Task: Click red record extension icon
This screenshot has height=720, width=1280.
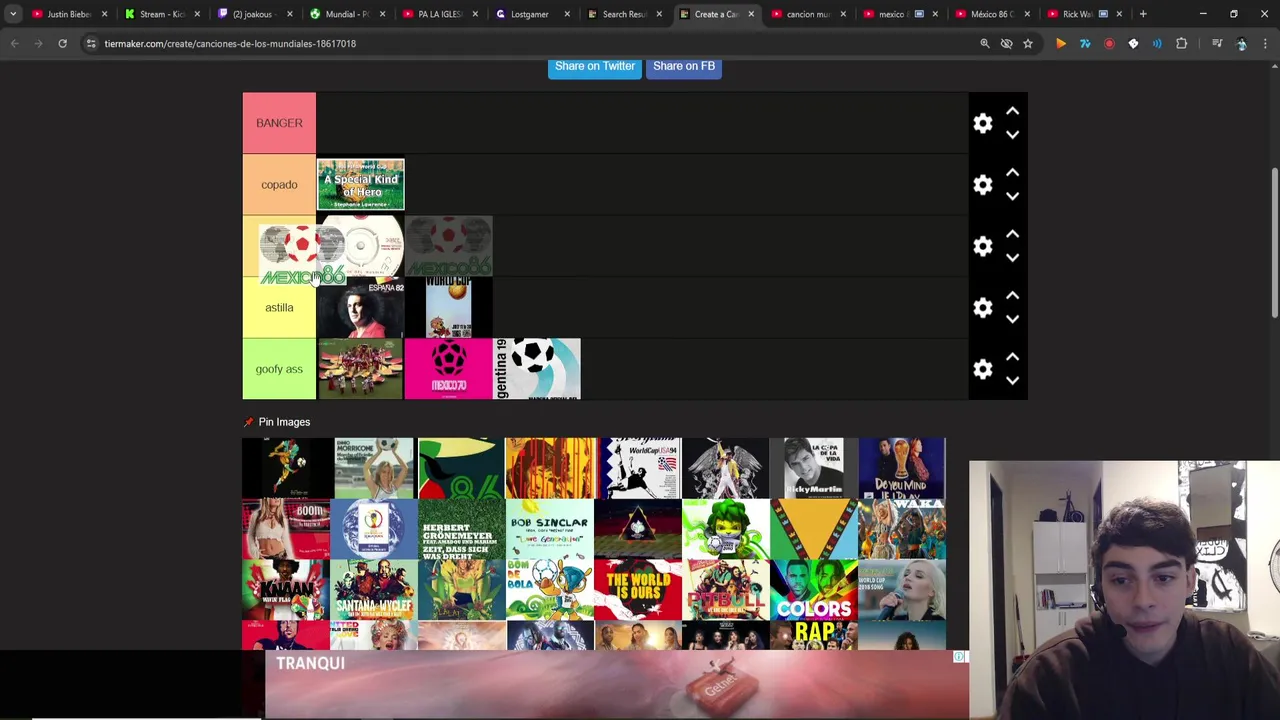Action: pos(1109,44)
